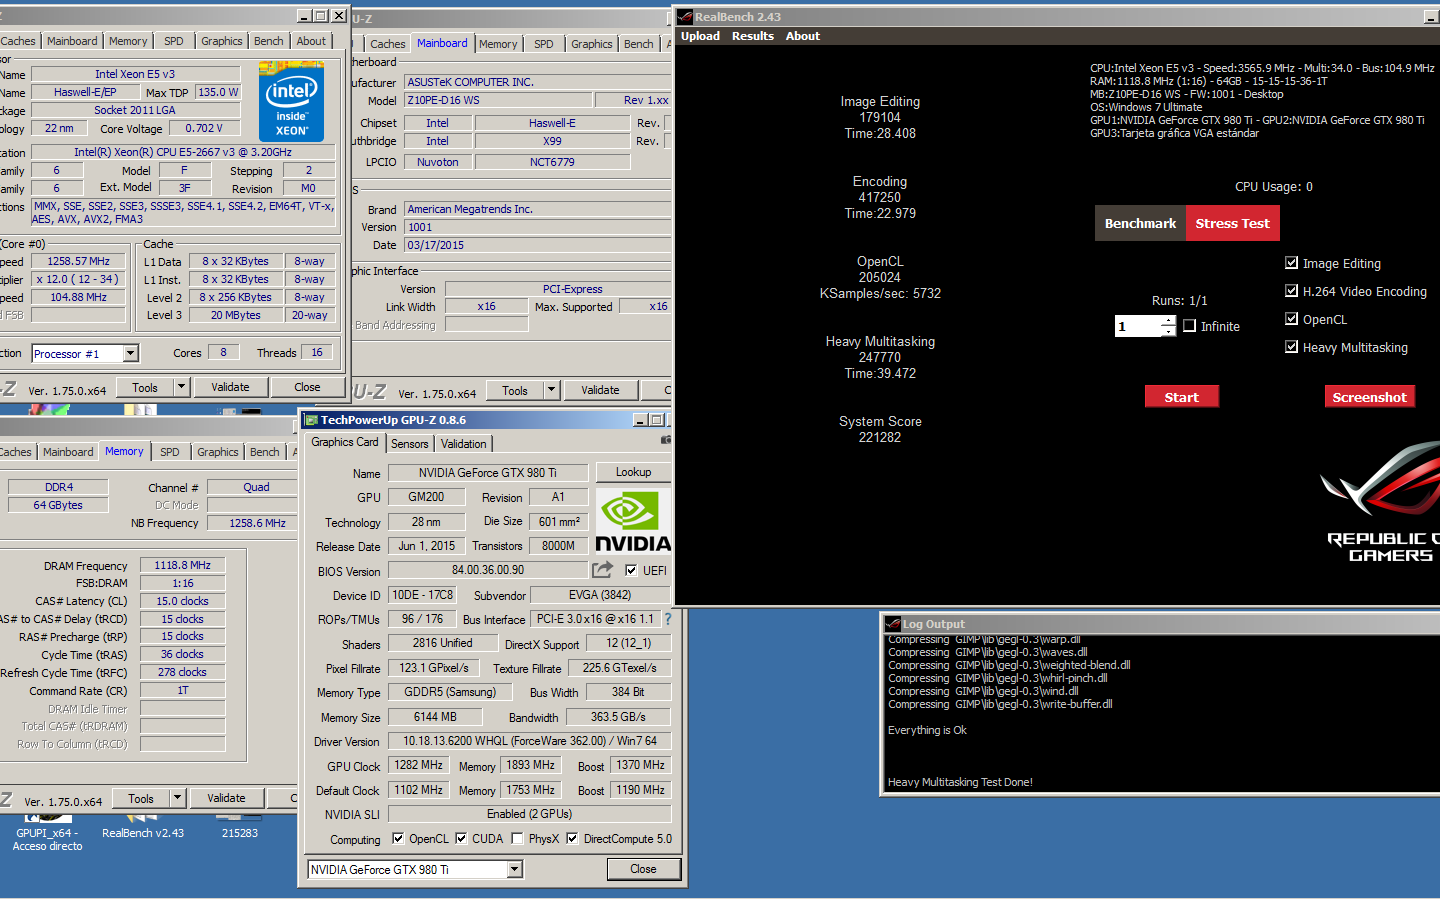Toggle the CUDA checkbox in GPU-Z

click(x=461, y=839)
